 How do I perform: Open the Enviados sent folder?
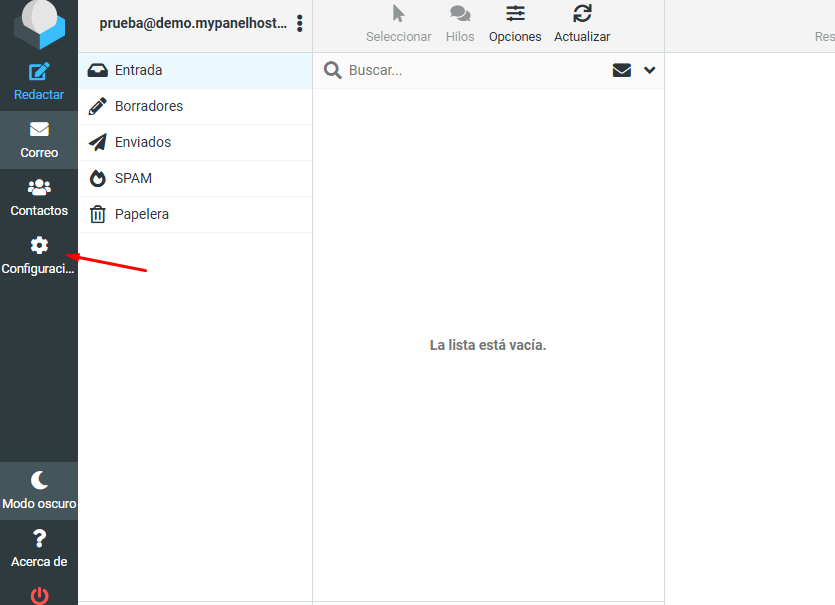[x=195, y=142]
